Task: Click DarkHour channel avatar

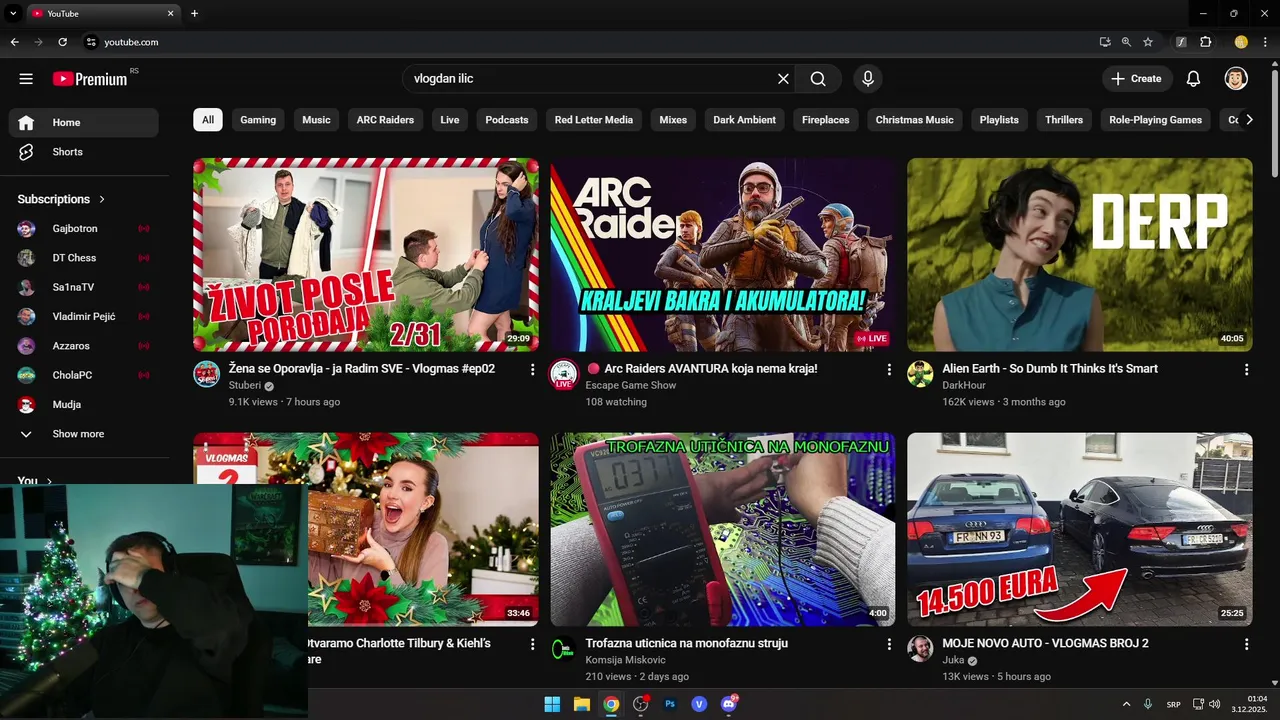Action: [x=920, y=375]
